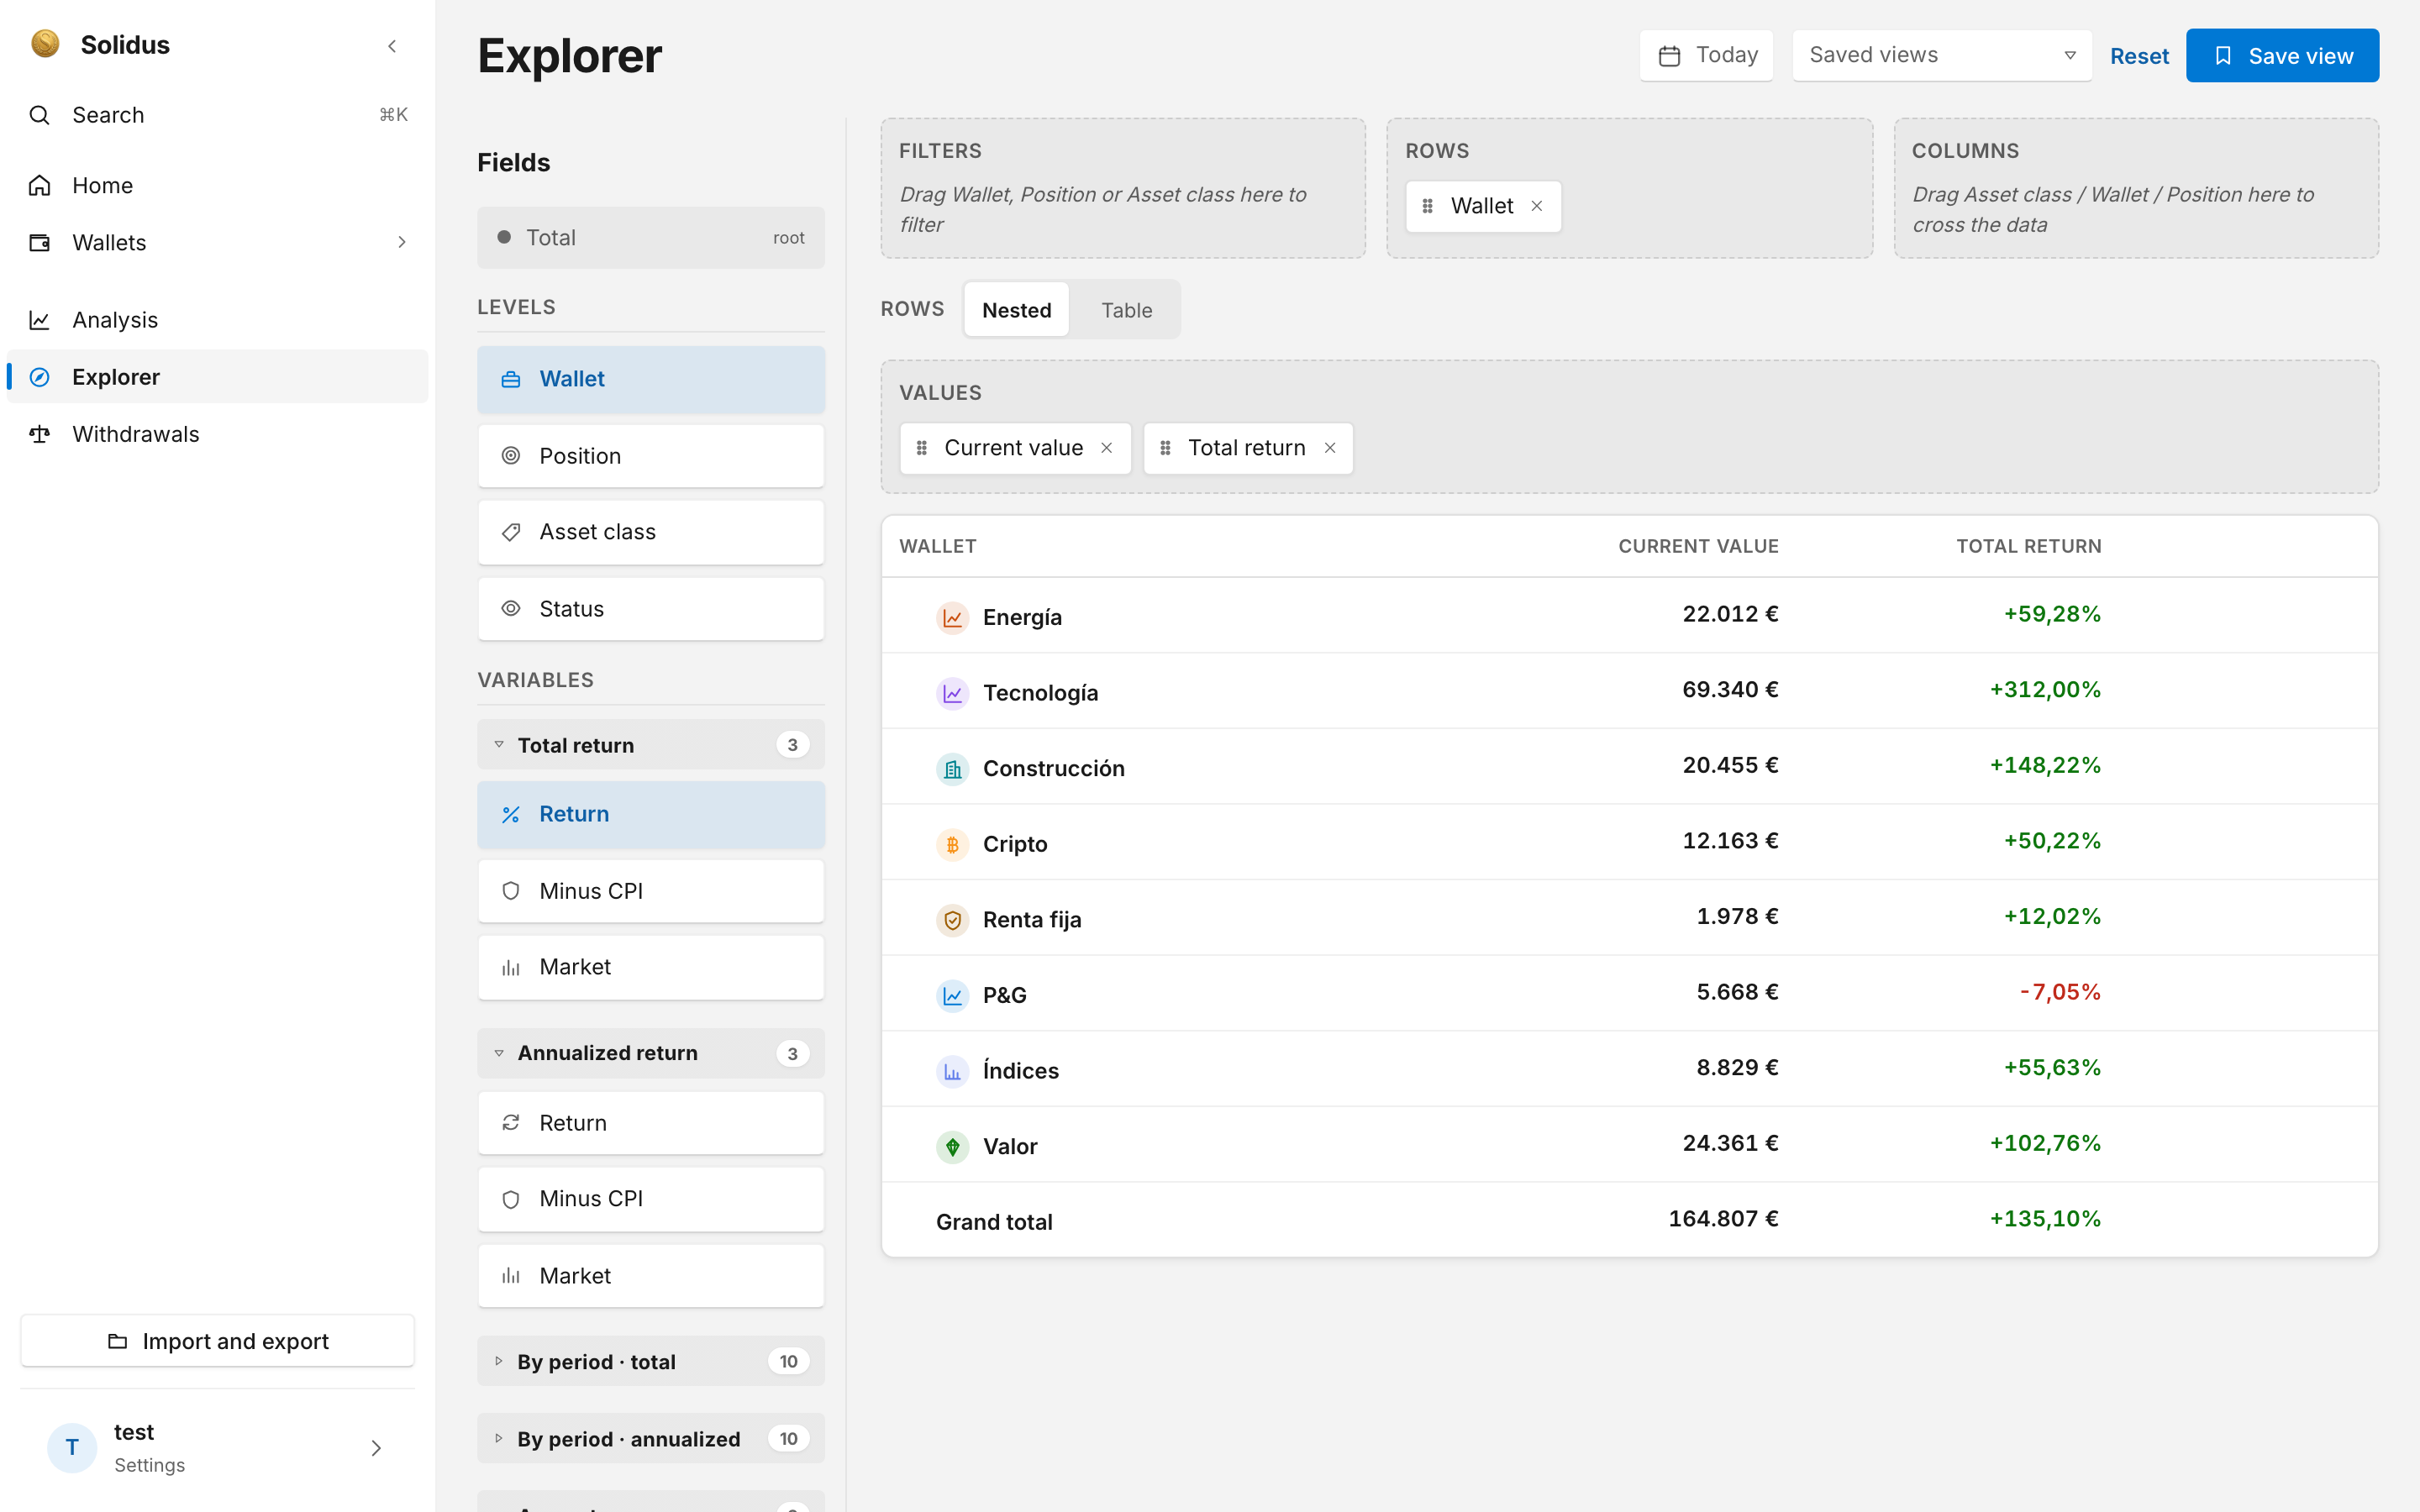Click the Solidus coin logo
The height and width of the screenshot is (1512, 2420).
45,44
